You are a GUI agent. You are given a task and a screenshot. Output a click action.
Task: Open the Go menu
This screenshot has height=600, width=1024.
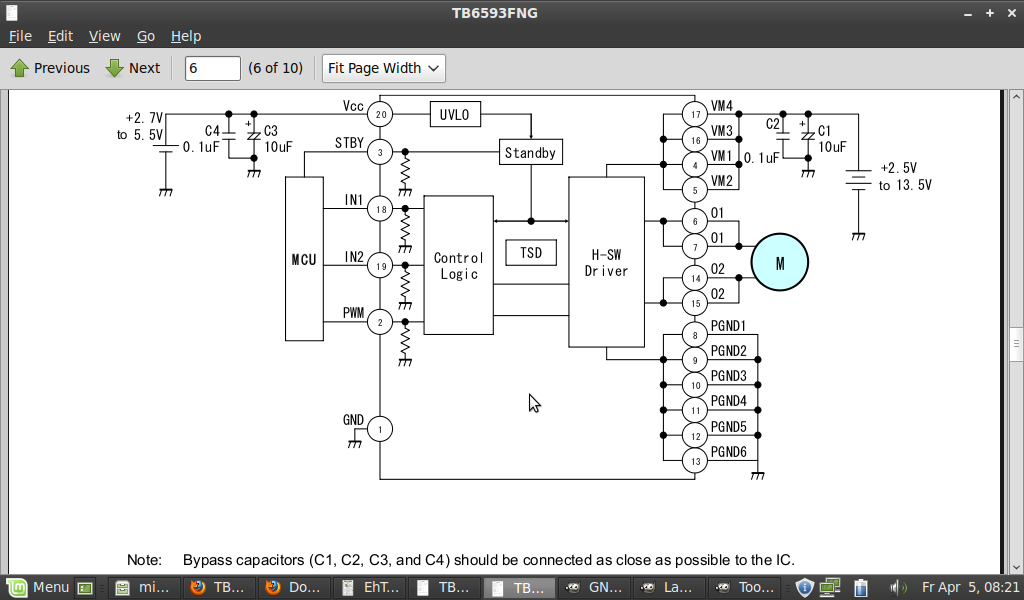(146, 36)
